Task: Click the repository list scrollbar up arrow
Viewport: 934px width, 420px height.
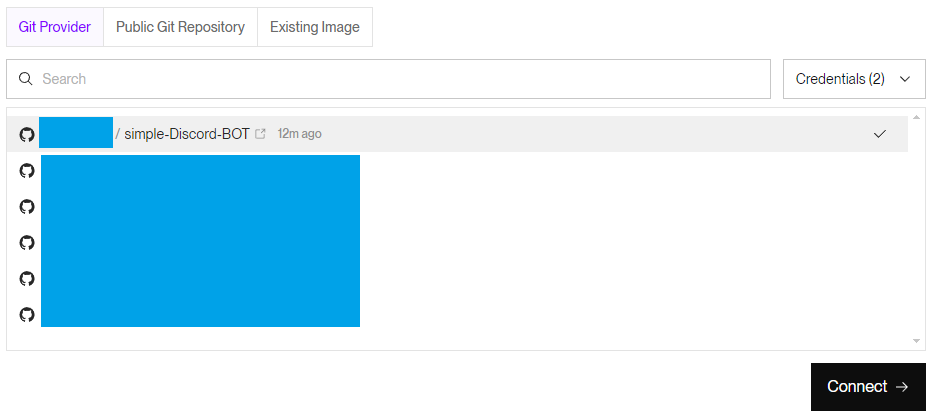Action: 917,117
